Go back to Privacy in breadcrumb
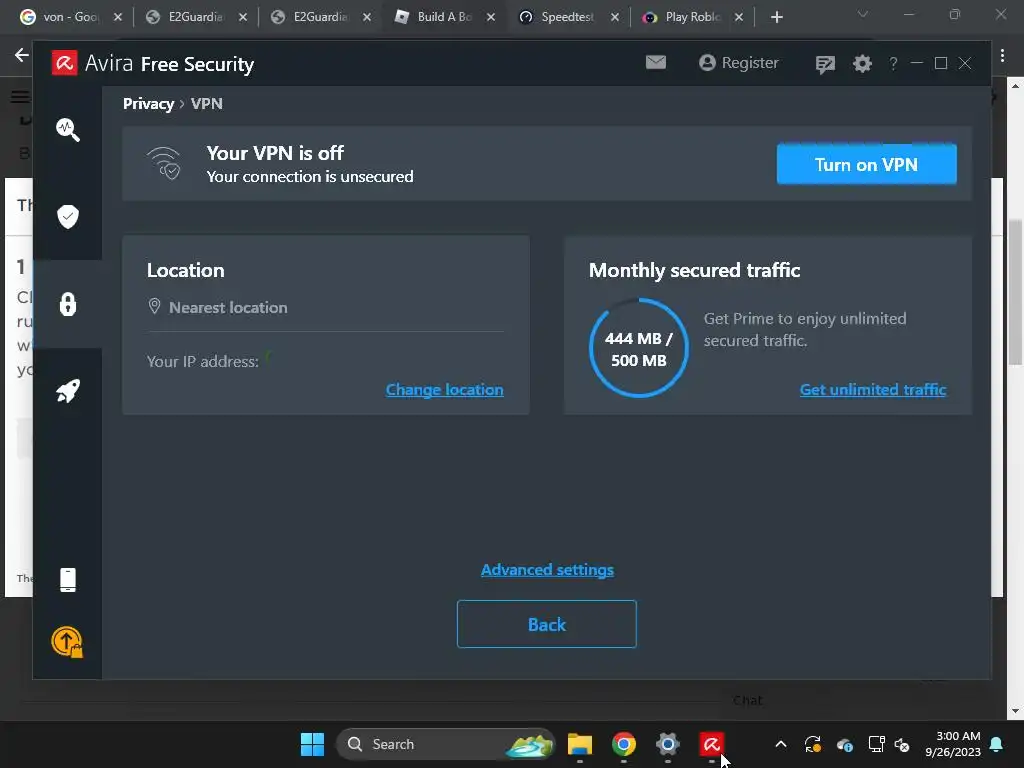 tap(148, 104)
